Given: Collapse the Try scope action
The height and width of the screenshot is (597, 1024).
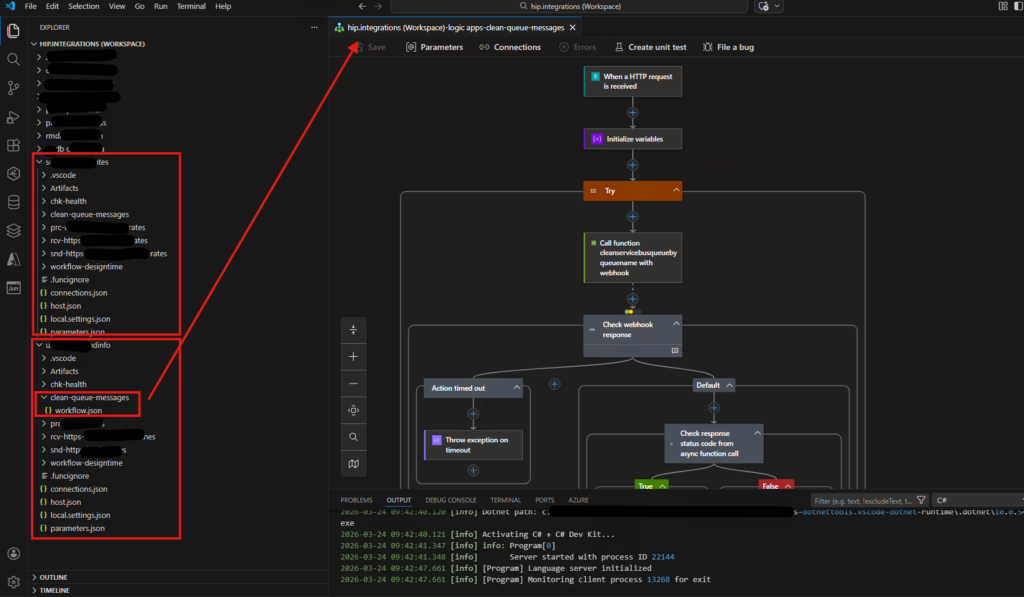Looking at the screenshot, I should click(x=677, y=190).
